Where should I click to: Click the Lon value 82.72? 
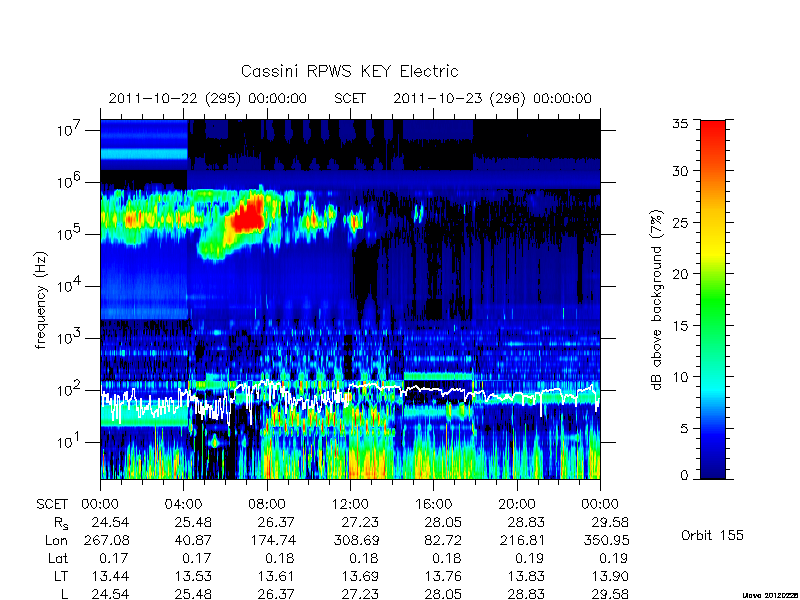coord(442,540)
